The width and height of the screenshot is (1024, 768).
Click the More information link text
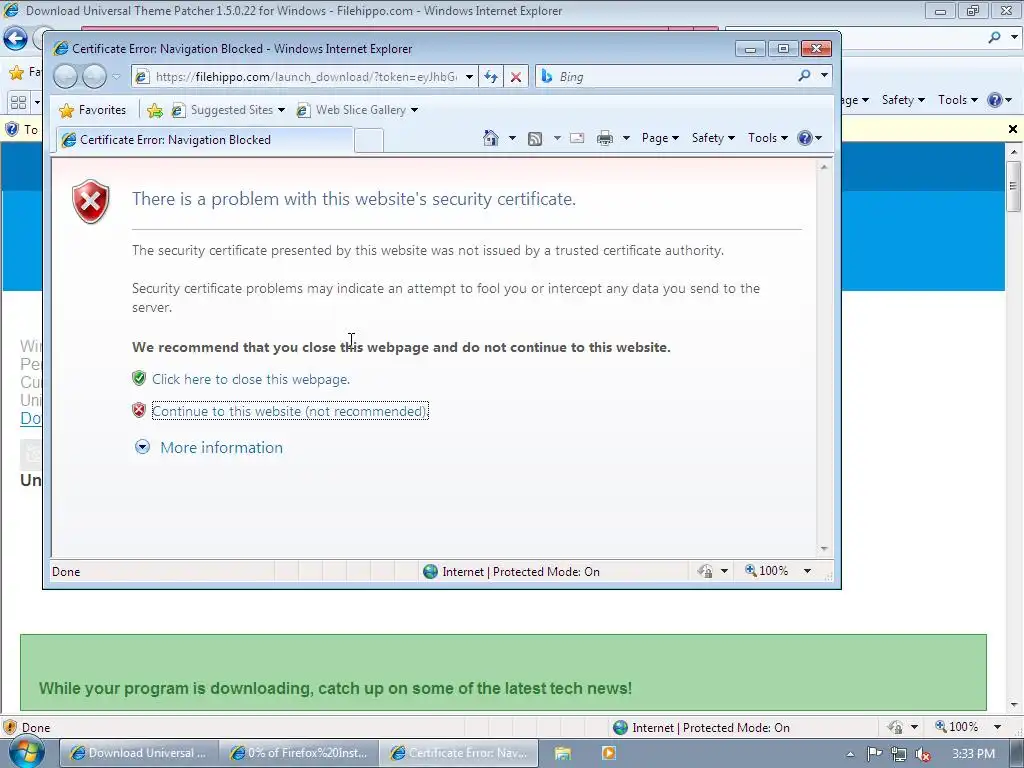221,447
